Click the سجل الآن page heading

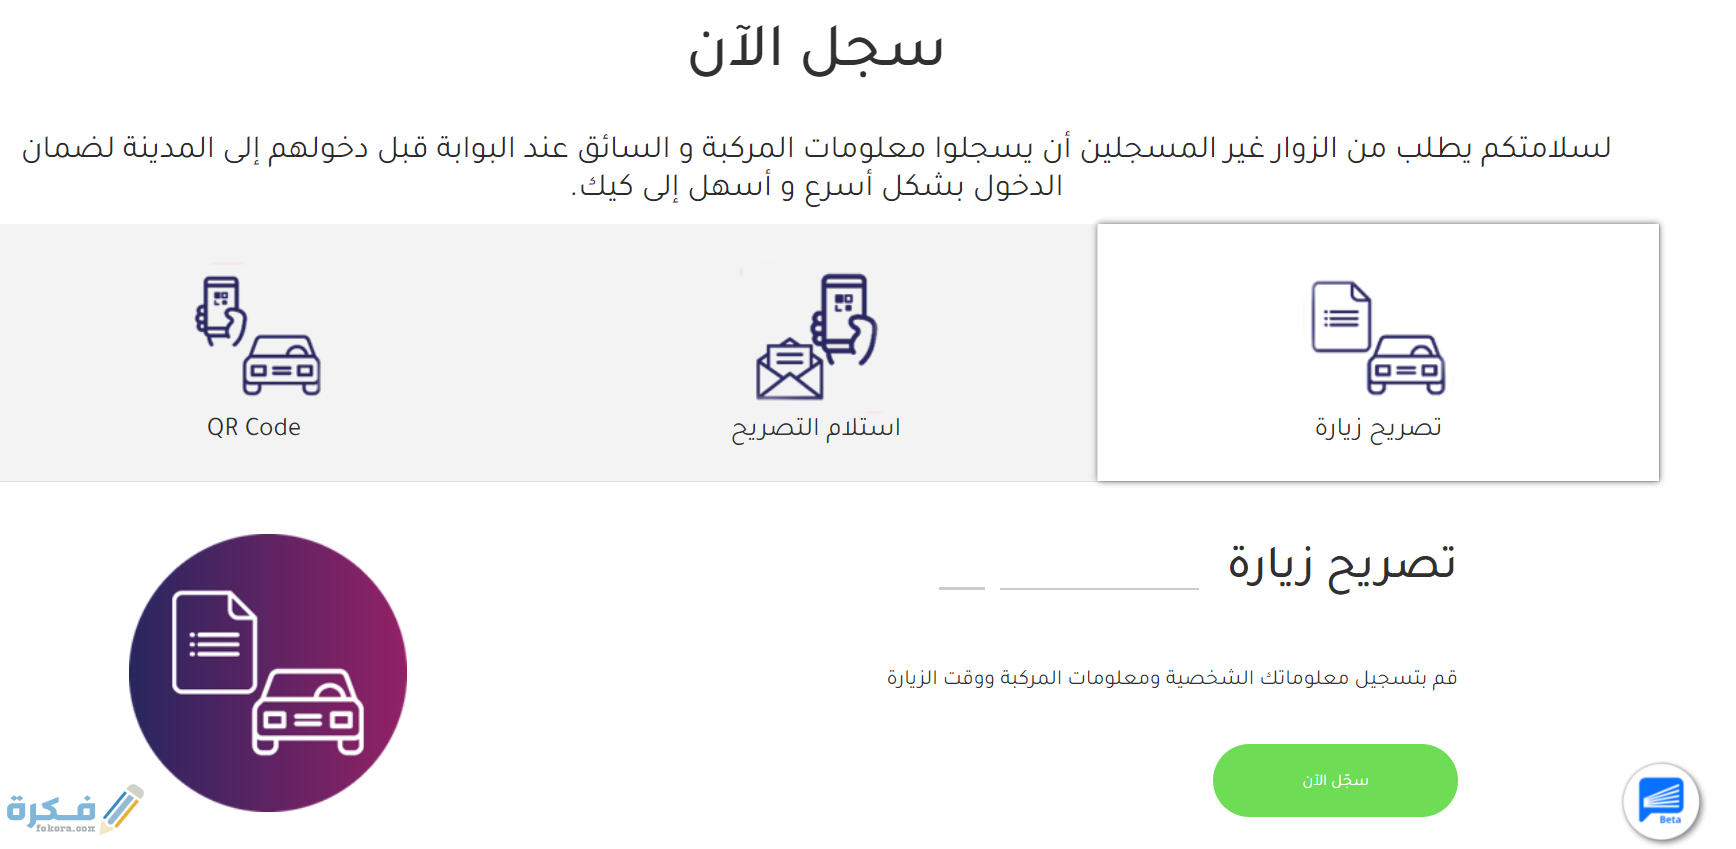pos(816,49)
